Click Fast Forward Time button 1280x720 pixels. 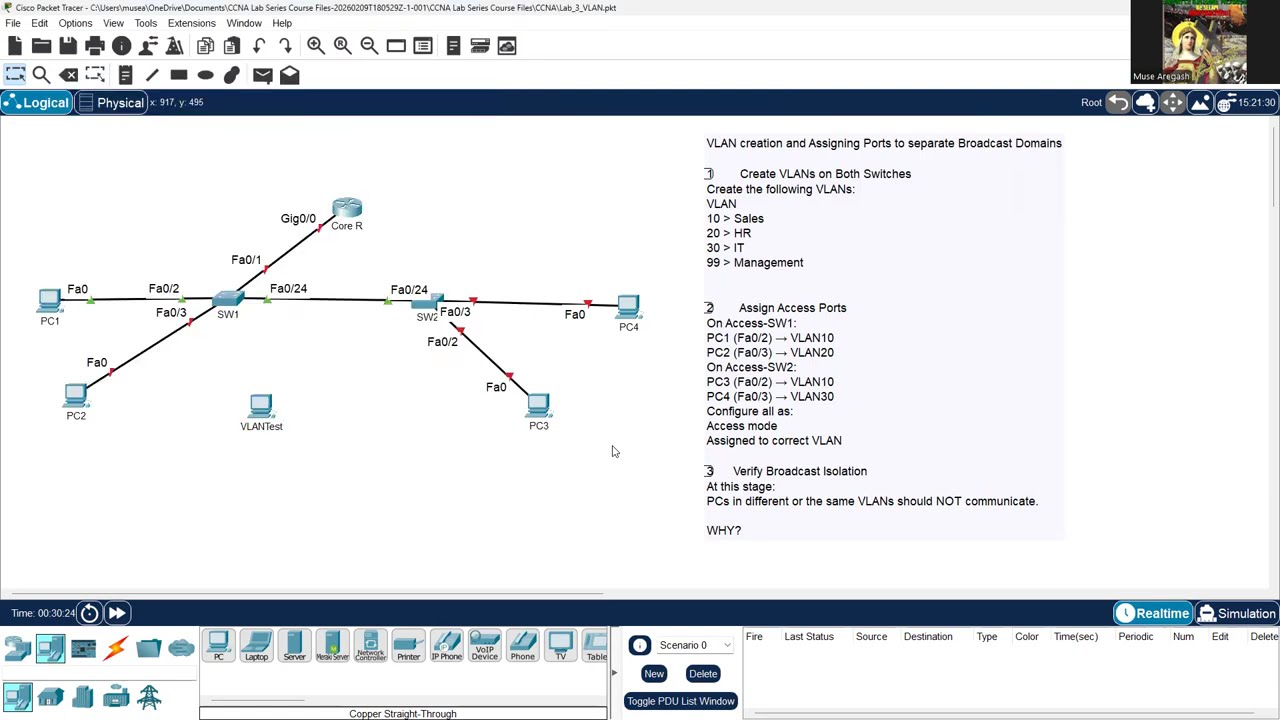(117, 613)
